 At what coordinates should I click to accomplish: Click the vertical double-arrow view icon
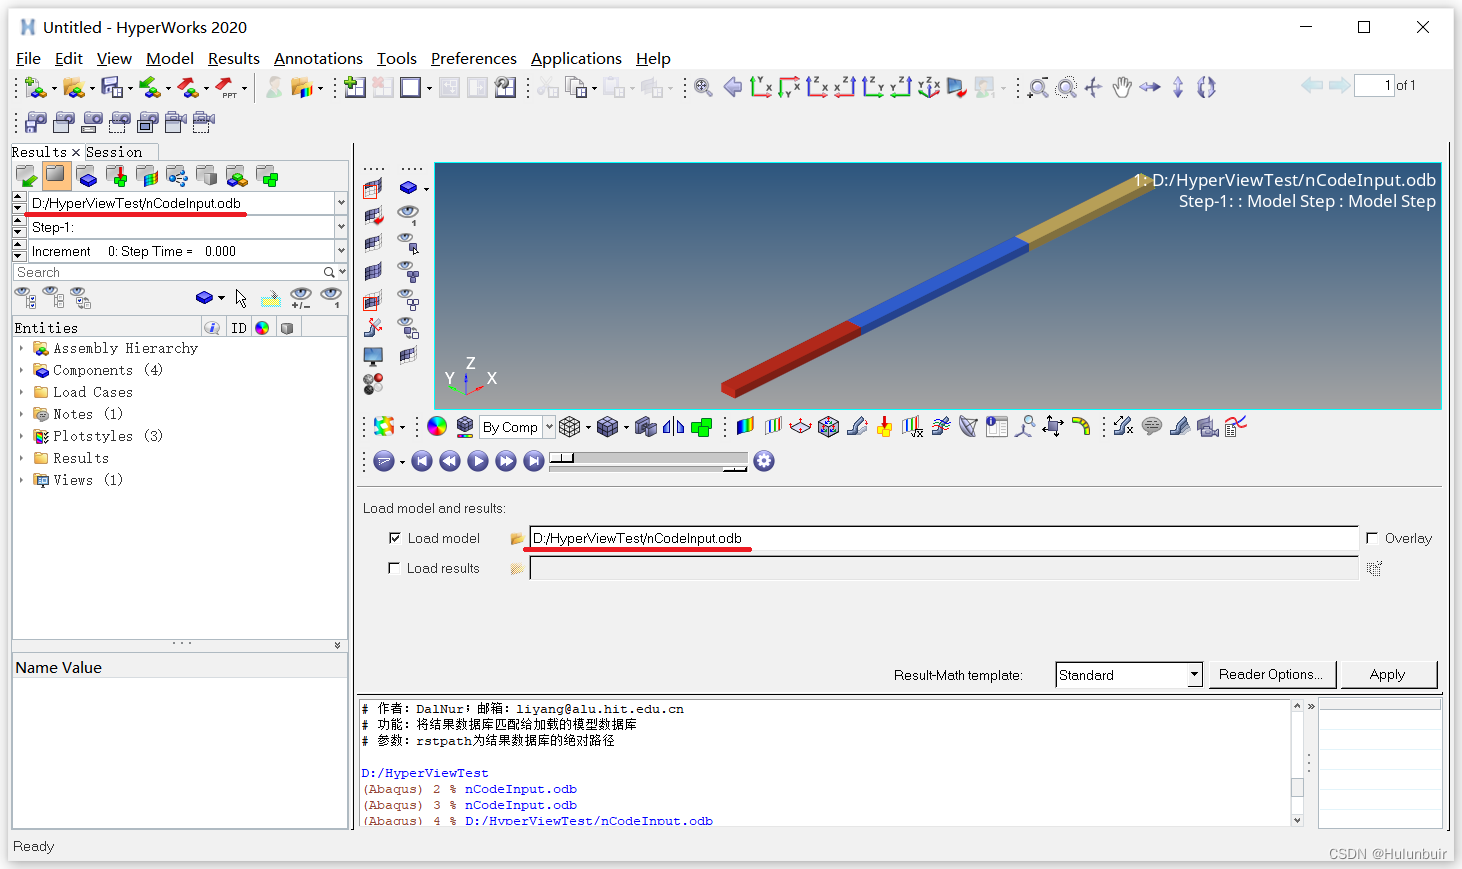point(1178,88)
